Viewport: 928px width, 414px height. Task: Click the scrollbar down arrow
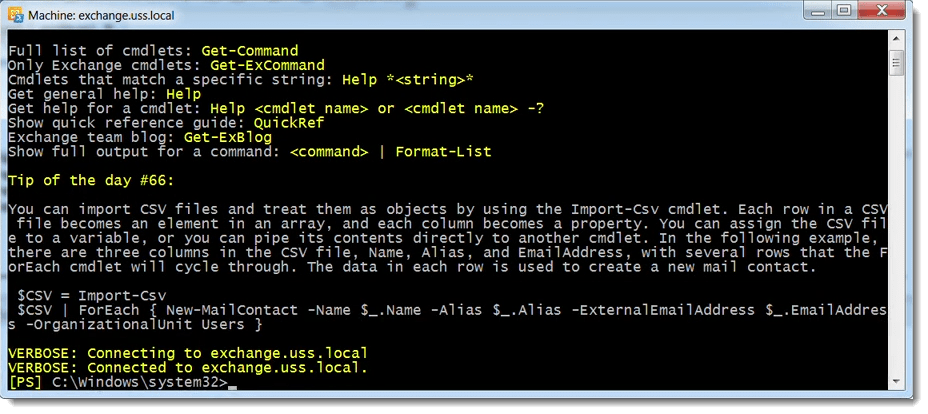(896, 381)
